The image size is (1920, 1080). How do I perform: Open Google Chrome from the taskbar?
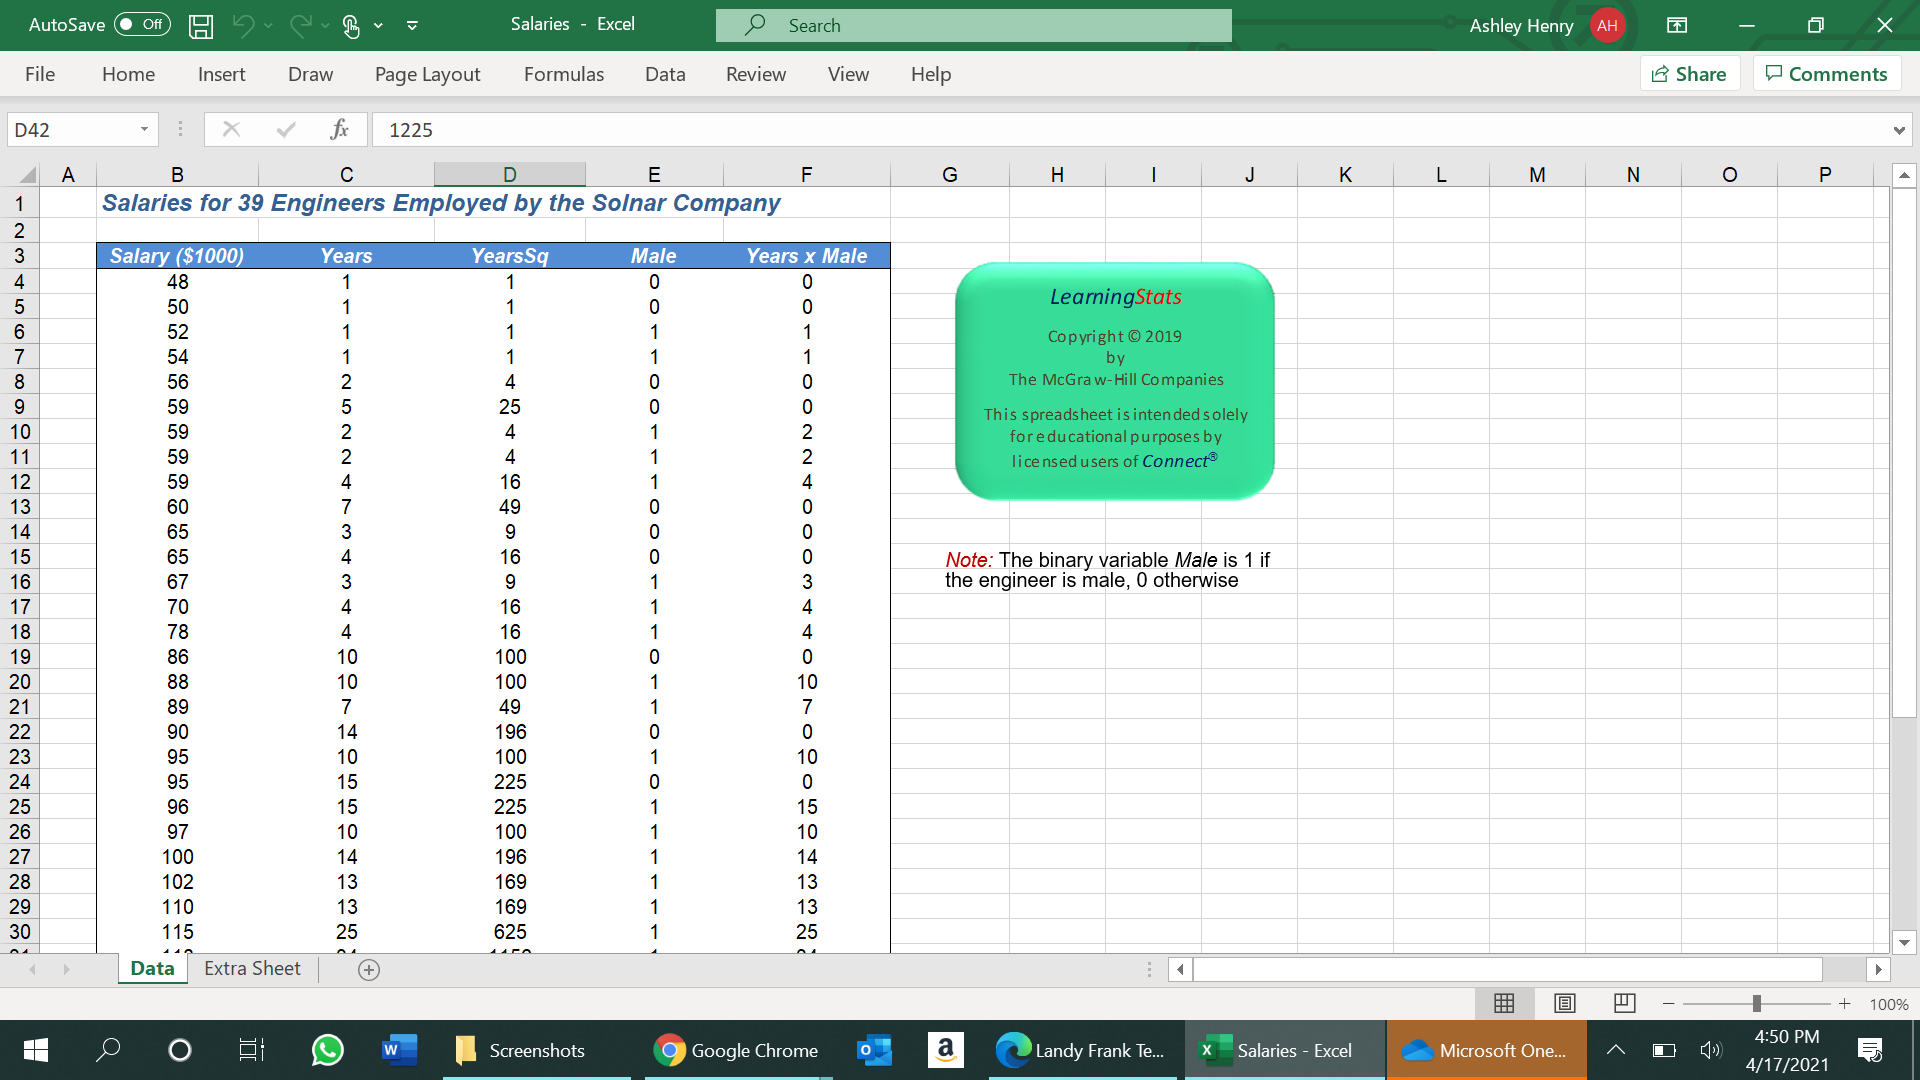point(737,1050)
